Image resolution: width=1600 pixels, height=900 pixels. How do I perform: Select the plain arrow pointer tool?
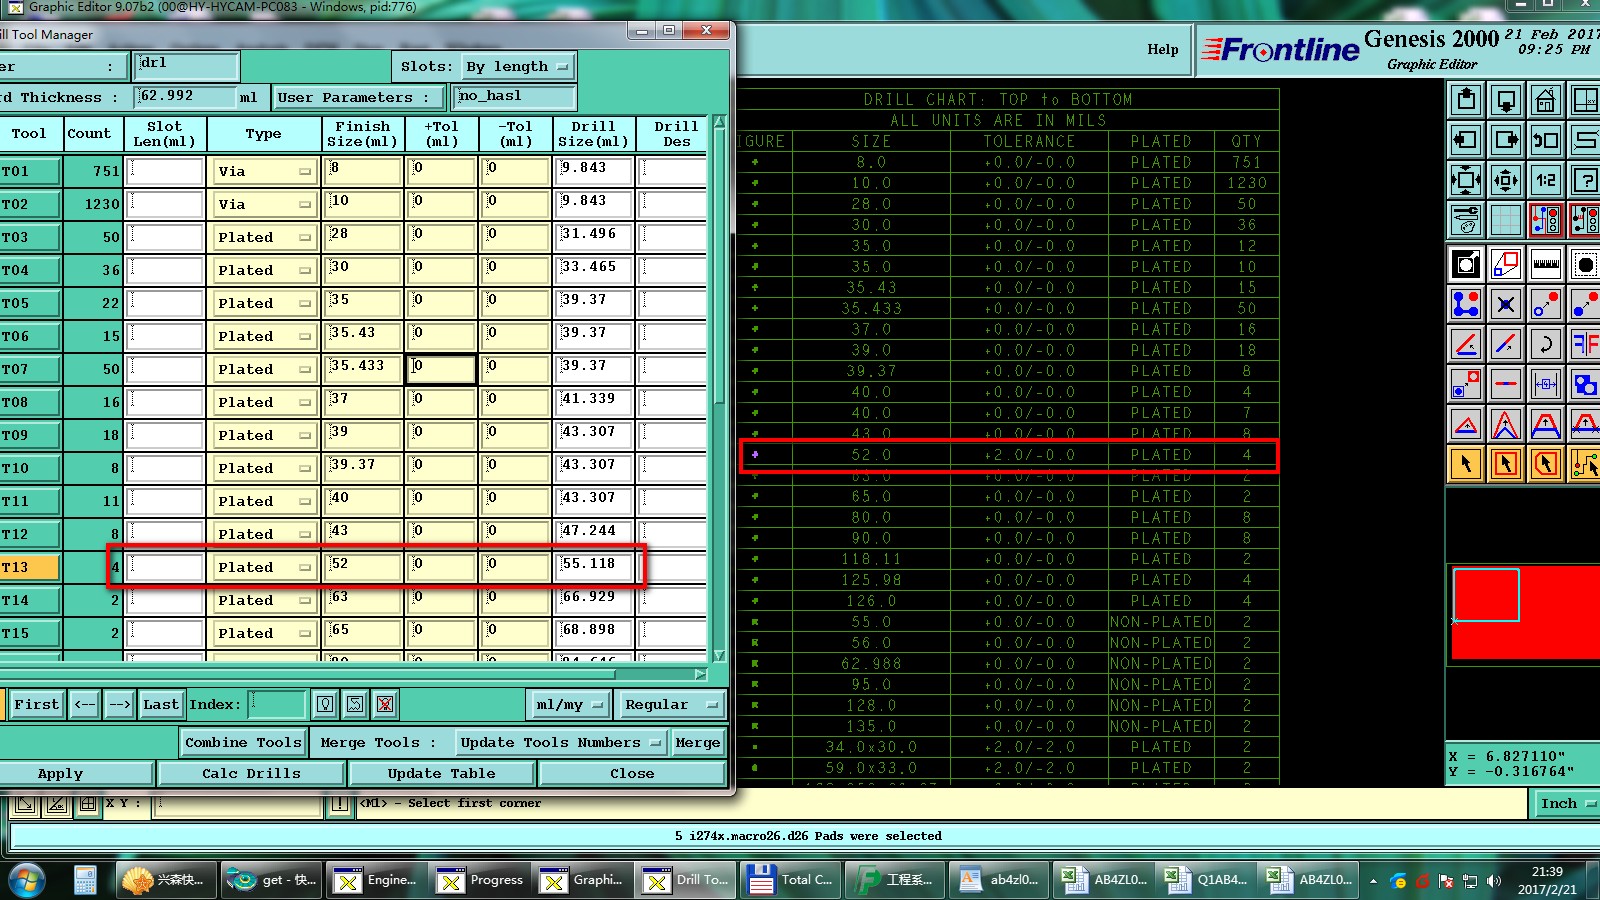point(1466,464)
